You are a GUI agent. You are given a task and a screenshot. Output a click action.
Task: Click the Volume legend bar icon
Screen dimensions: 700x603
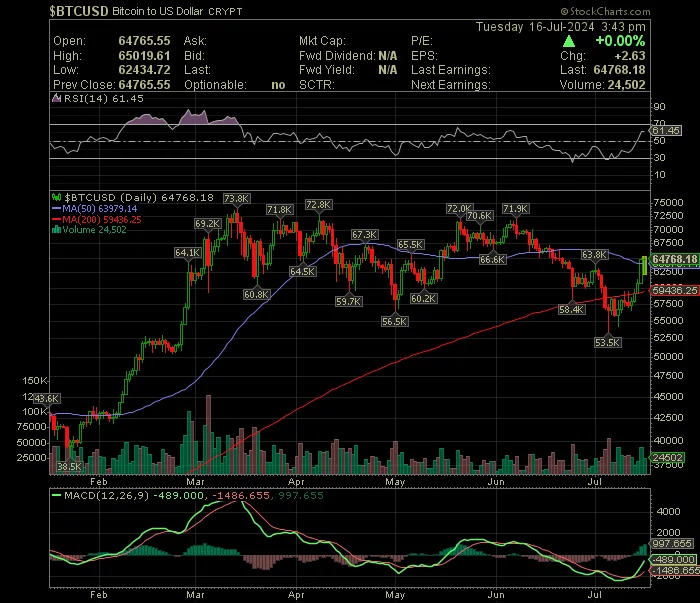(56, 229)
